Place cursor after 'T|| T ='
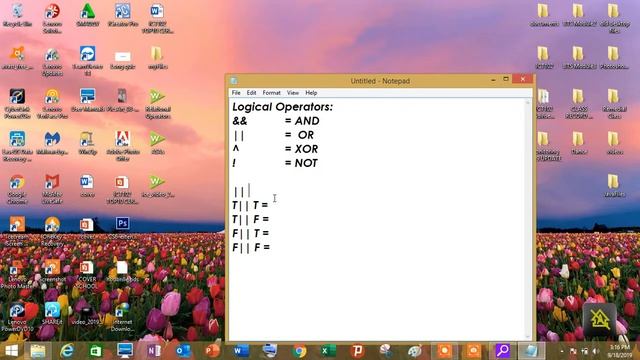This screenshot has height=360, width=640. tap(269, 205)
